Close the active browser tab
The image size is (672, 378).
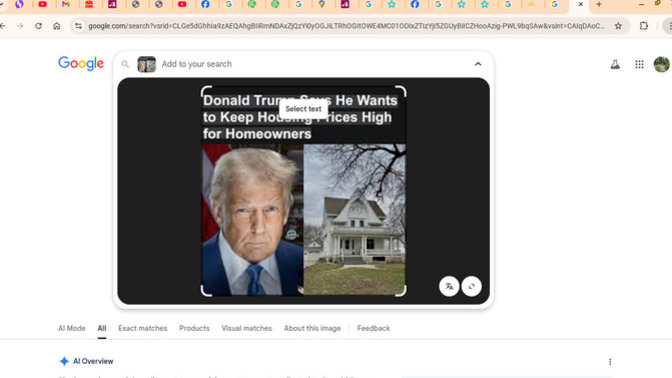point(581,4)
